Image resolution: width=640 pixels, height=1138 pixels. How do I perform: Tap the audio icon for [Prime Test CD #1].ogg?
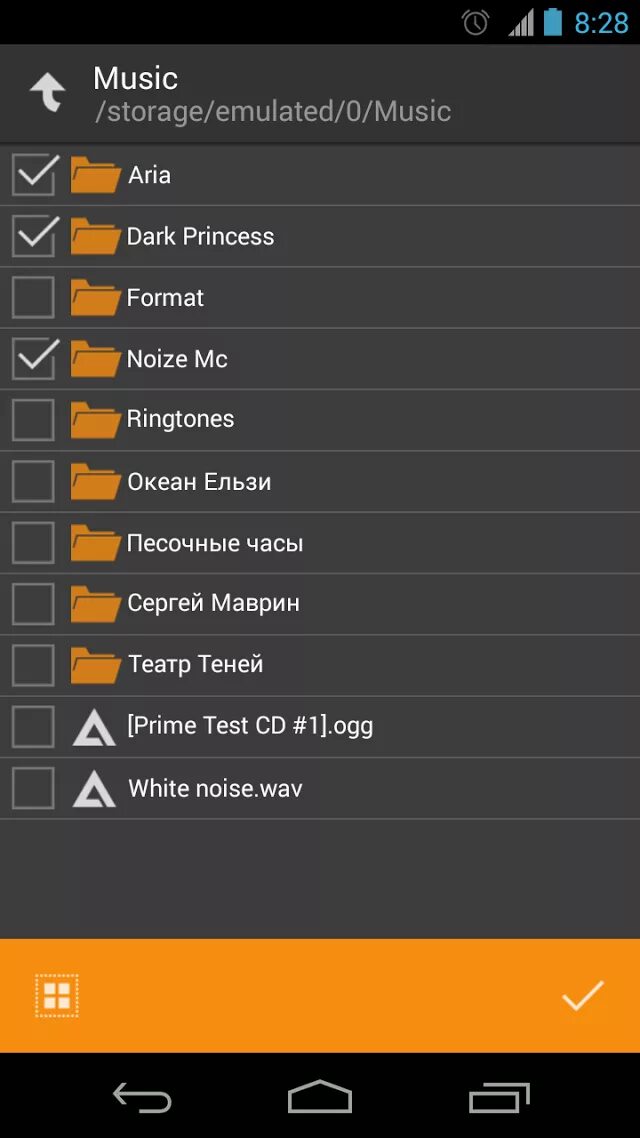click(x=94, y=727)
